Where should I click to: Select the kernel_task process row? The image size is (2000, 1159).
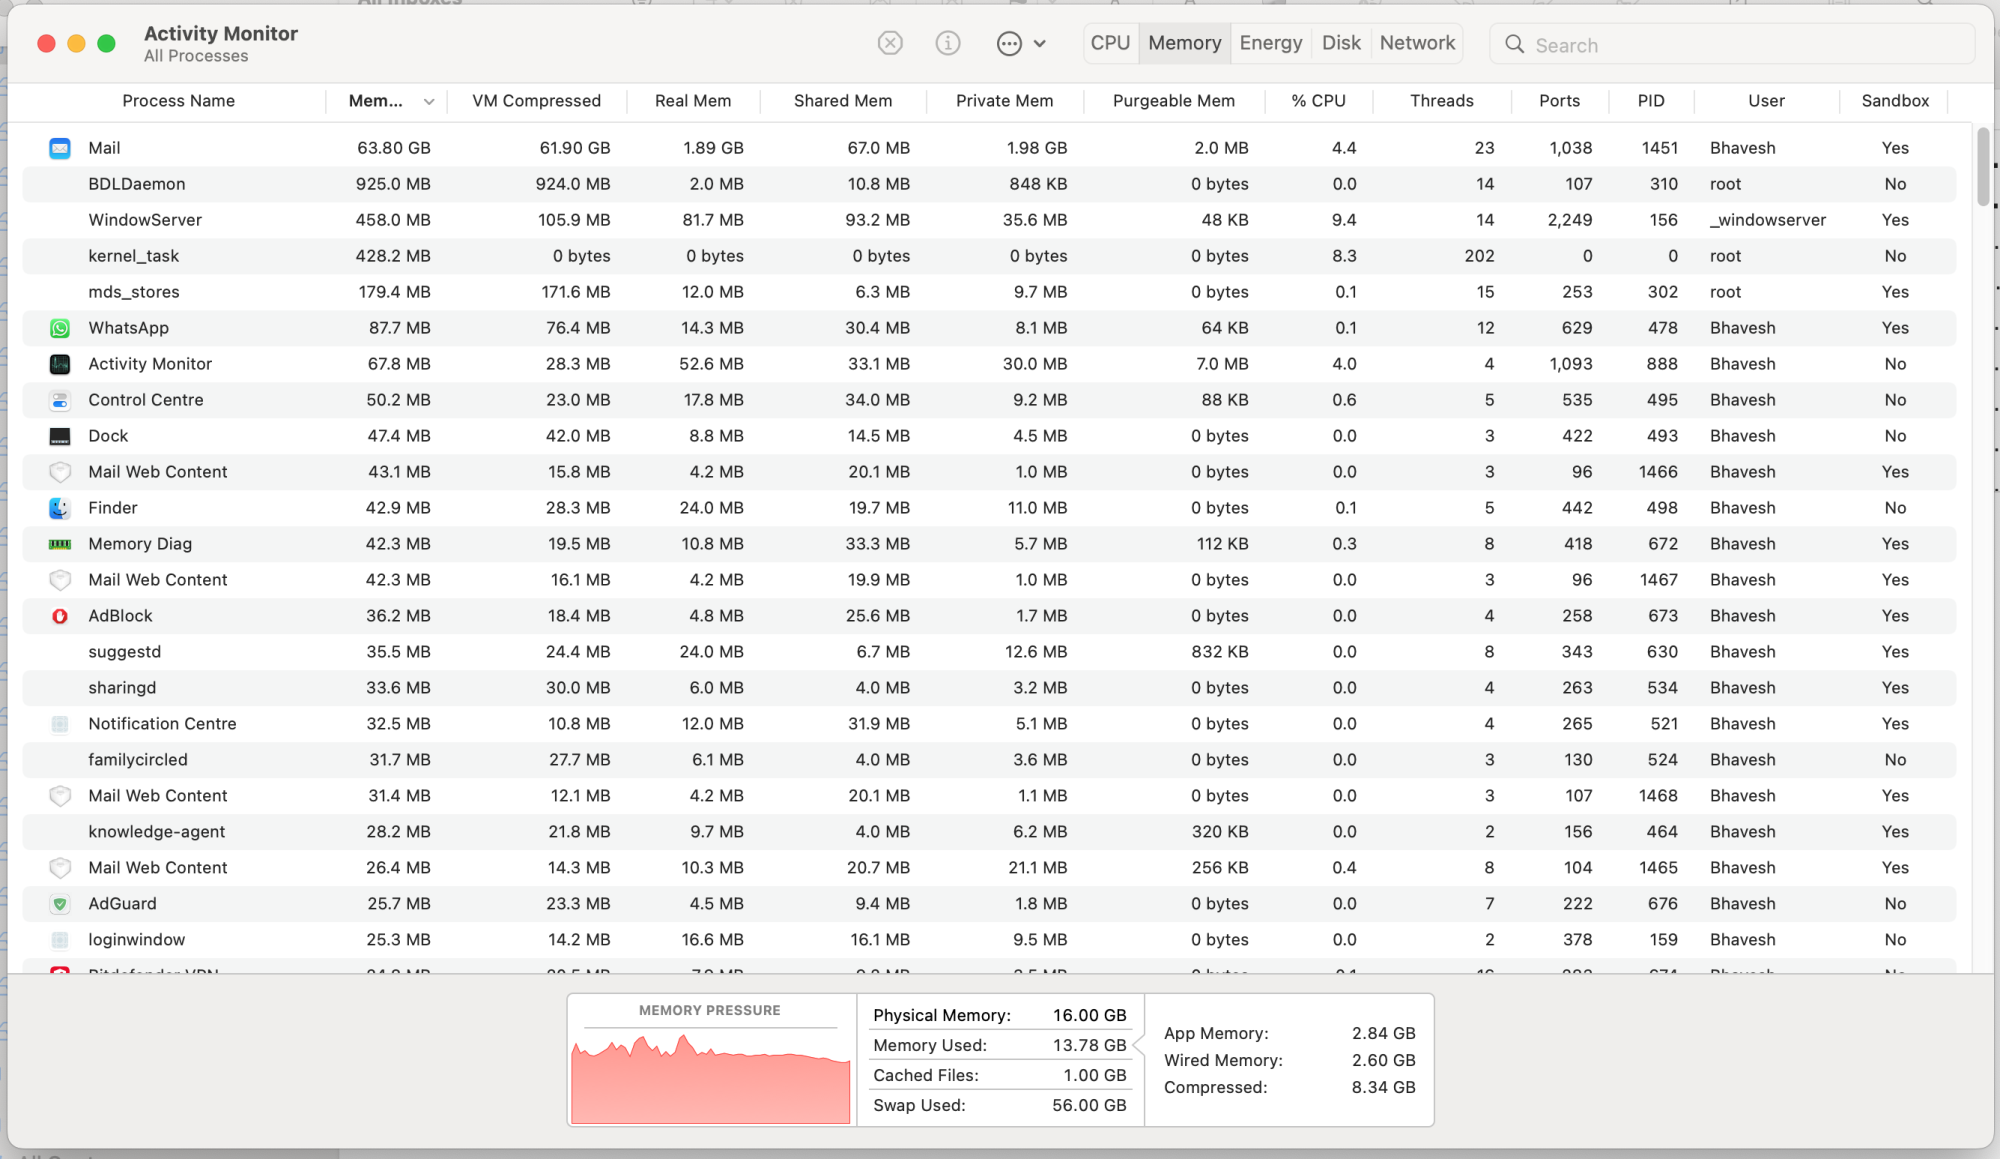pos(134,256)
